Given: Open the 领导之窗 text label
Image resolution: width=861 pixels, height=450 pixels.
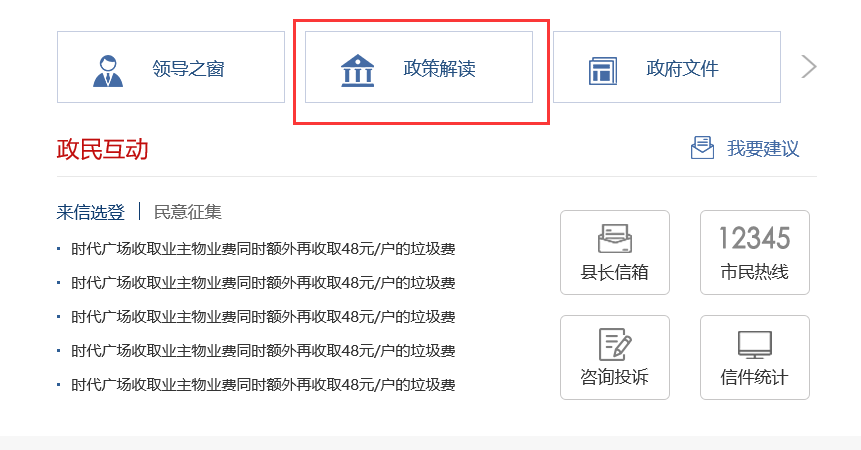Looking at the screenshot, I should click(x=188, y=69).
